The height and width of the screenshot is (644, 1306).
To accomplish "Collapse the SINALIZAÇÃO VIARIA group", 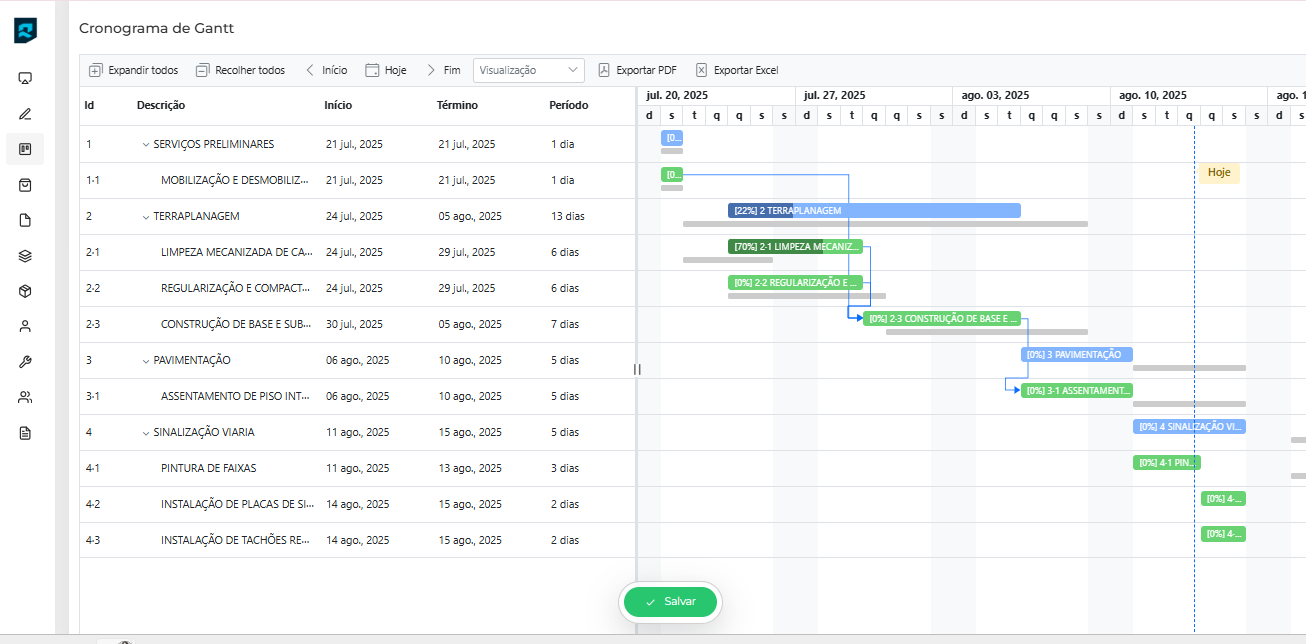I will pyautogui.click(x=145, y=432).
